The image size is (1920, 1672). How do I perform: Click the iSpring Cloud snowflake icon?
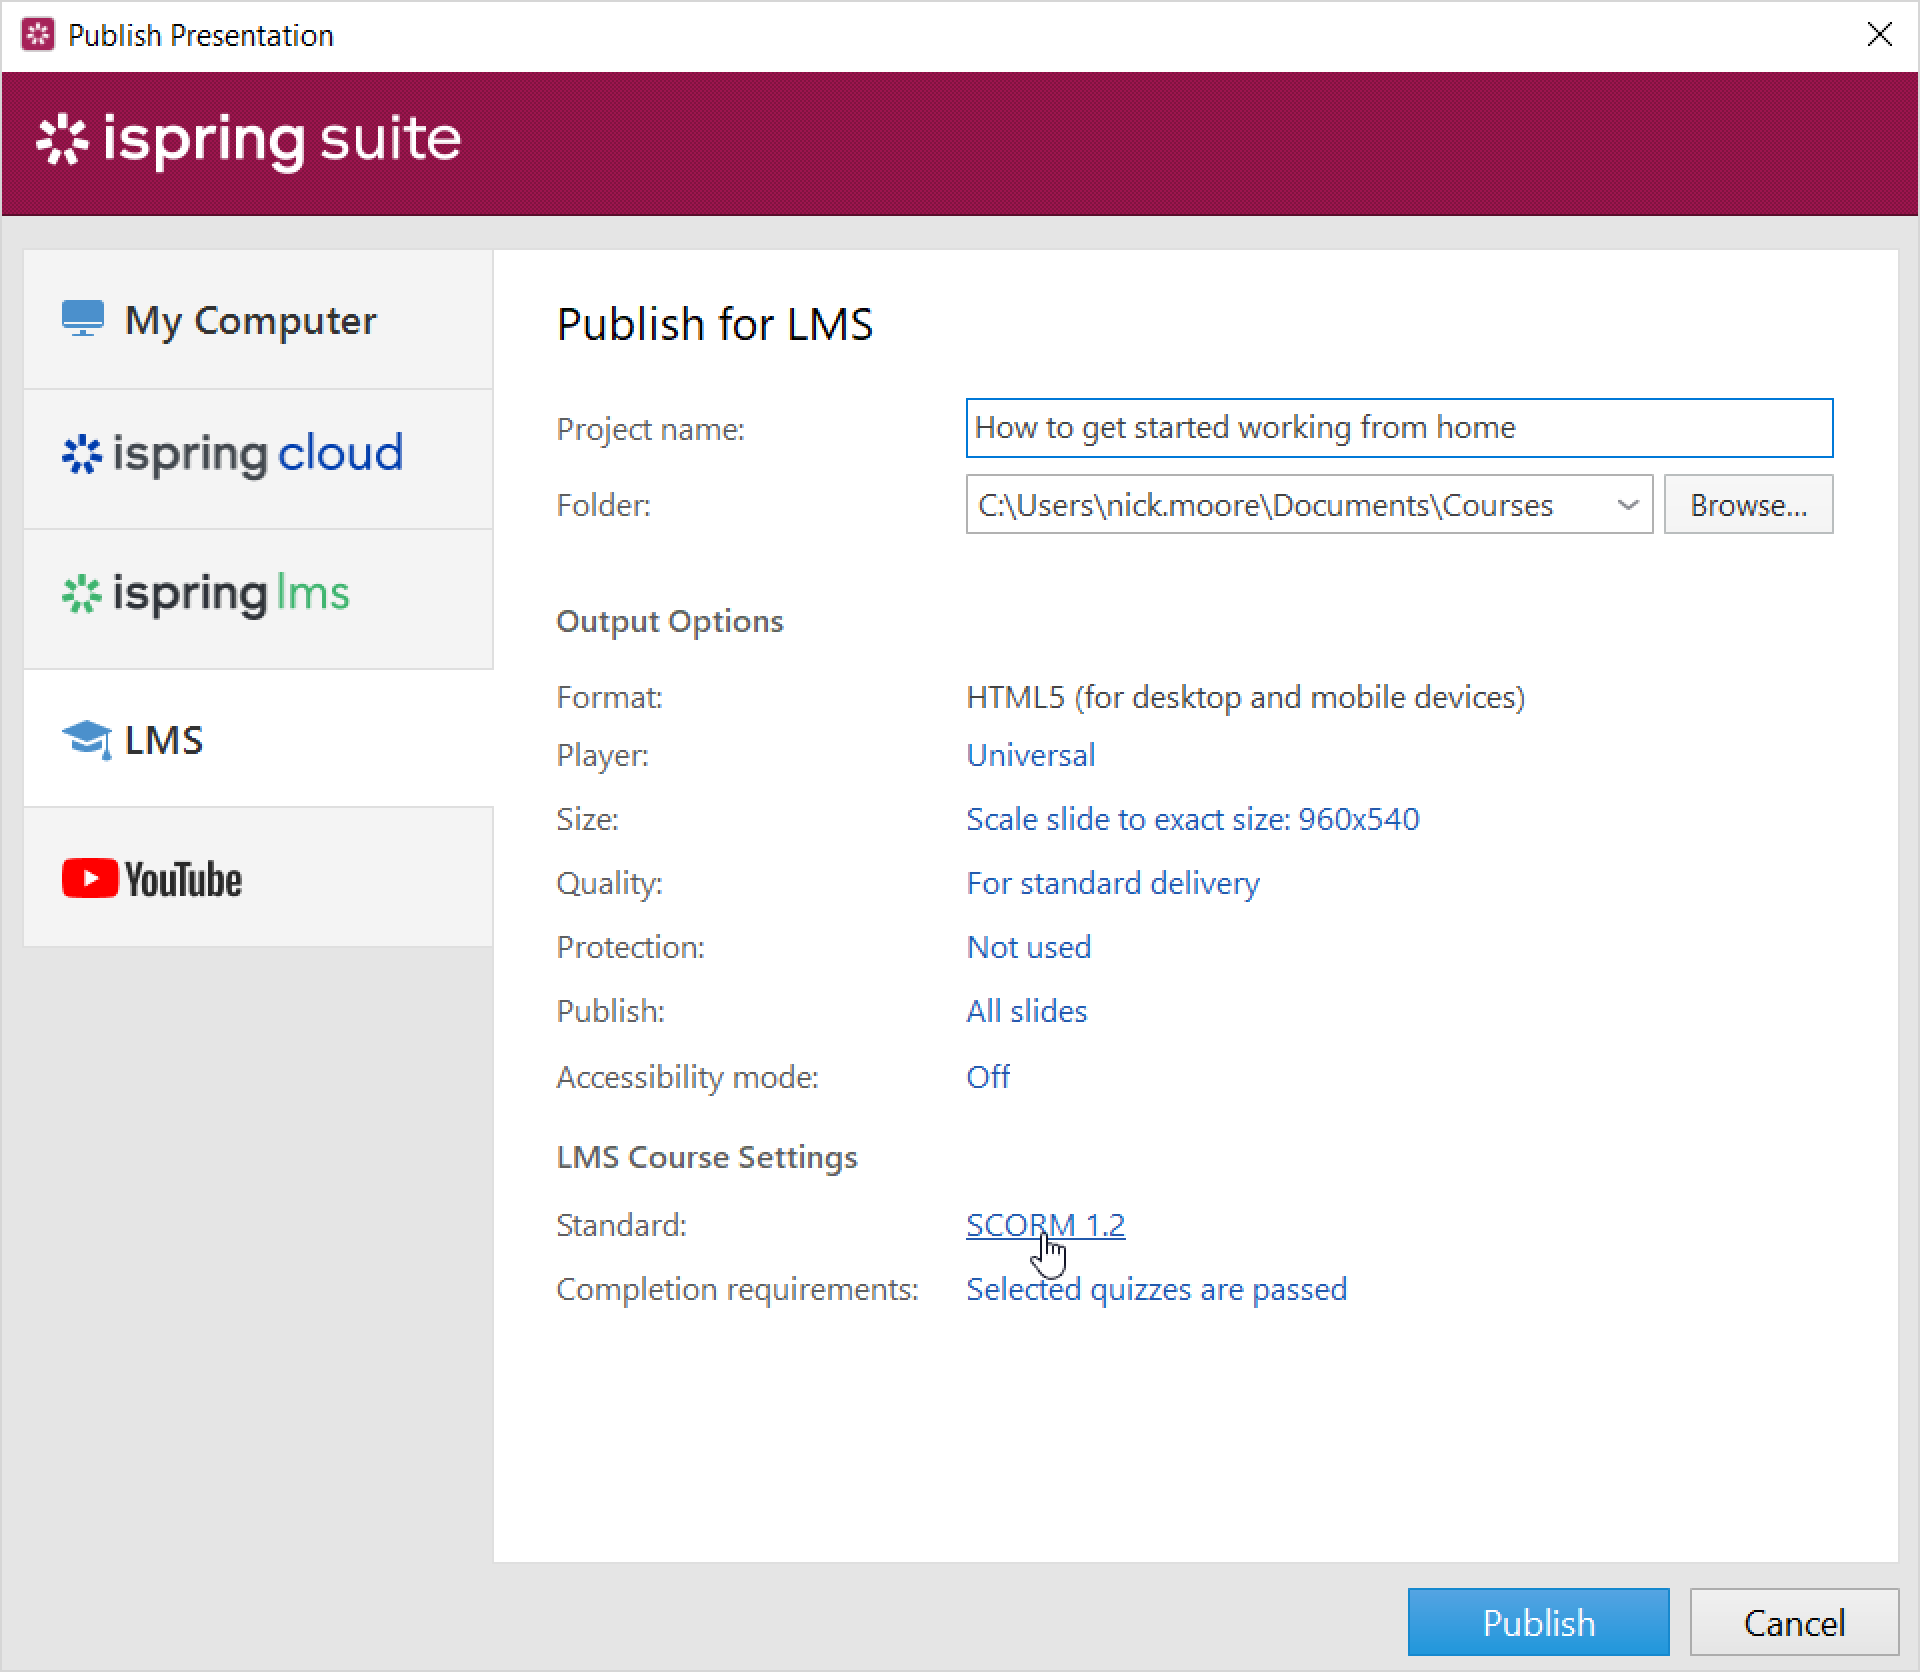(x=82, y=455)
